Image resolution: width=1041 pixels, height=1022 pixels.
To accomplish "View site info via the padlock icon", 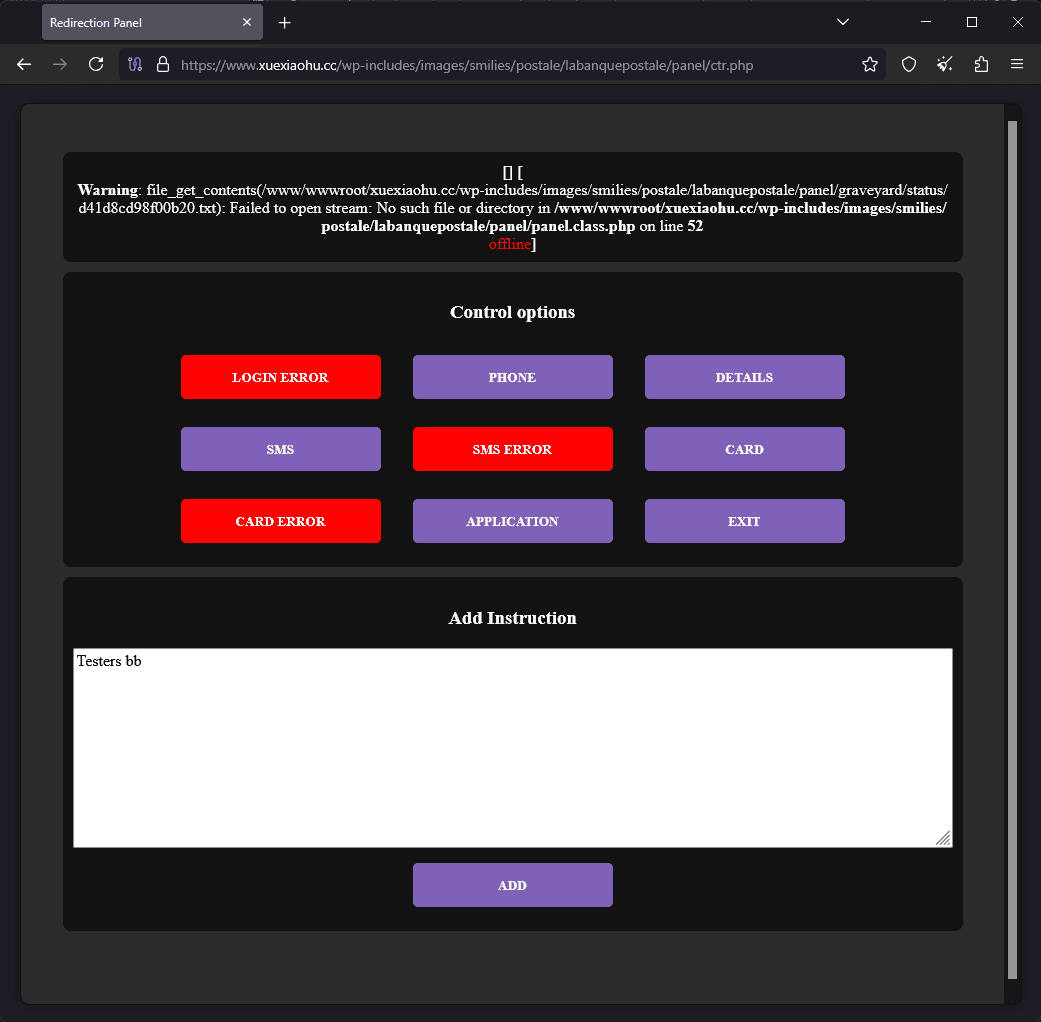I will pyautogui.click(x=162, y=64).
